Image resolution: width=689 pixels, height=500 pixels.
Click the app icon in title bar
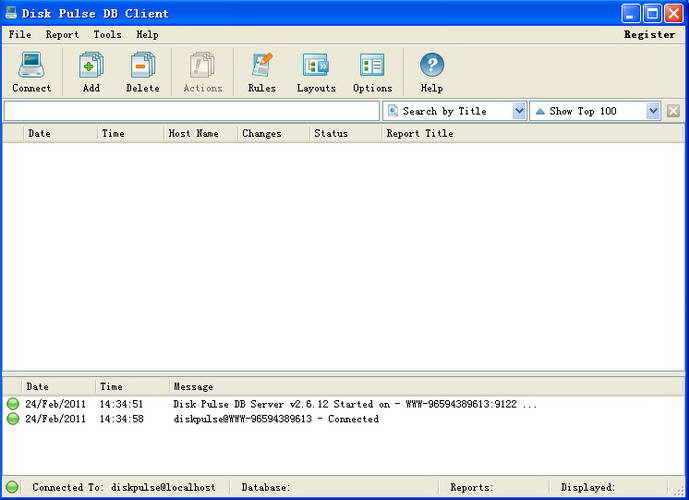click(x=11, y=13)
